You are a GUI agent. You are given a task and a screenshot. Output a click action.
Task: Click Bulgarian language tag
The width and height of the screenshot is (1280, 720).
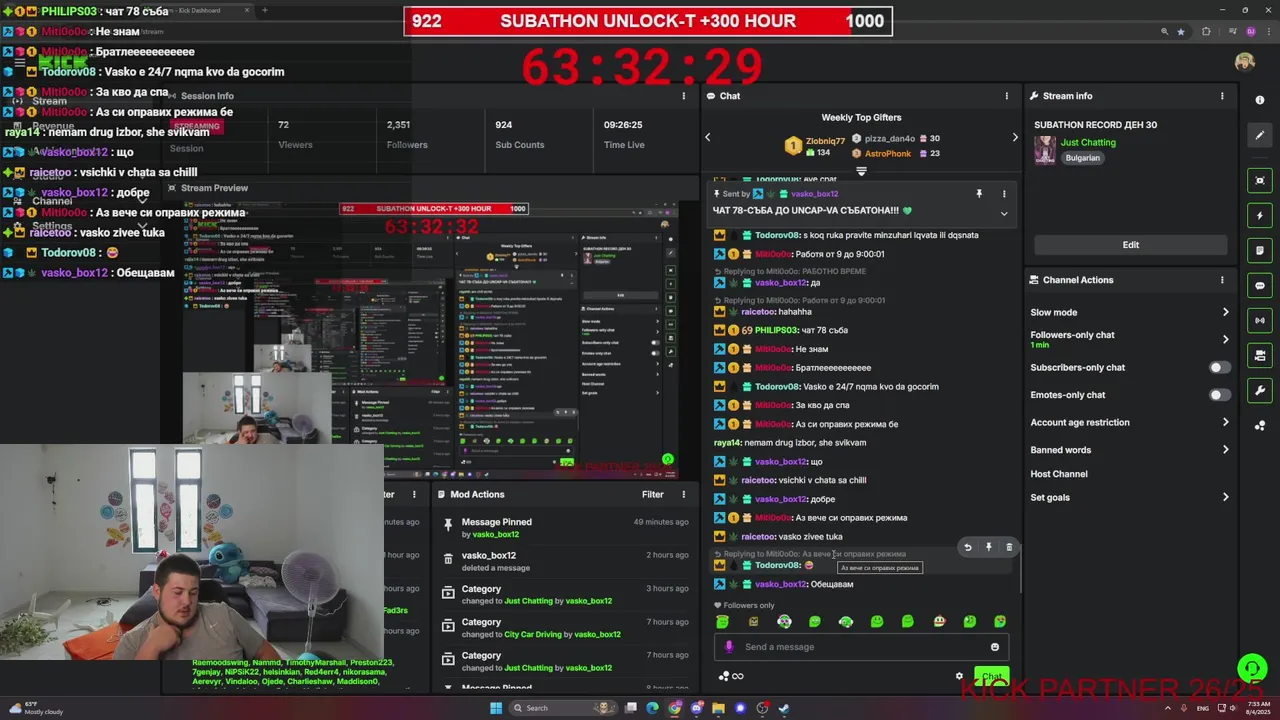1082,158
